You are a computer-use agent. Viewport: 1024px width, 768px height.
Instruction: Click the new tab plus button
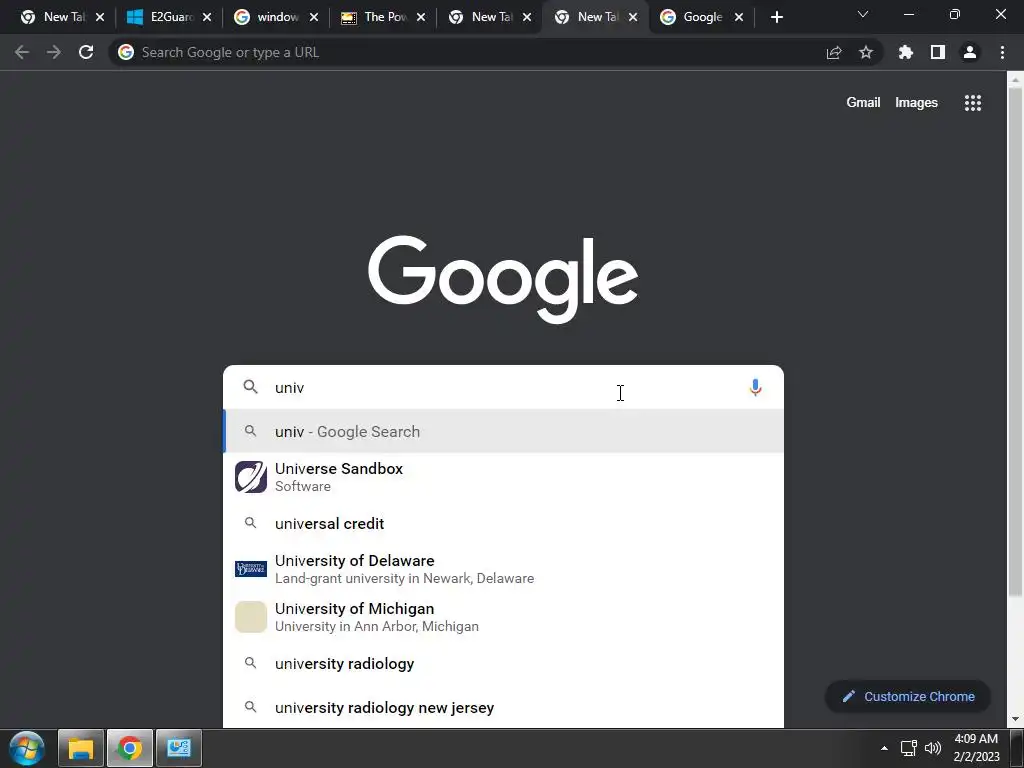tap(776, 17)
